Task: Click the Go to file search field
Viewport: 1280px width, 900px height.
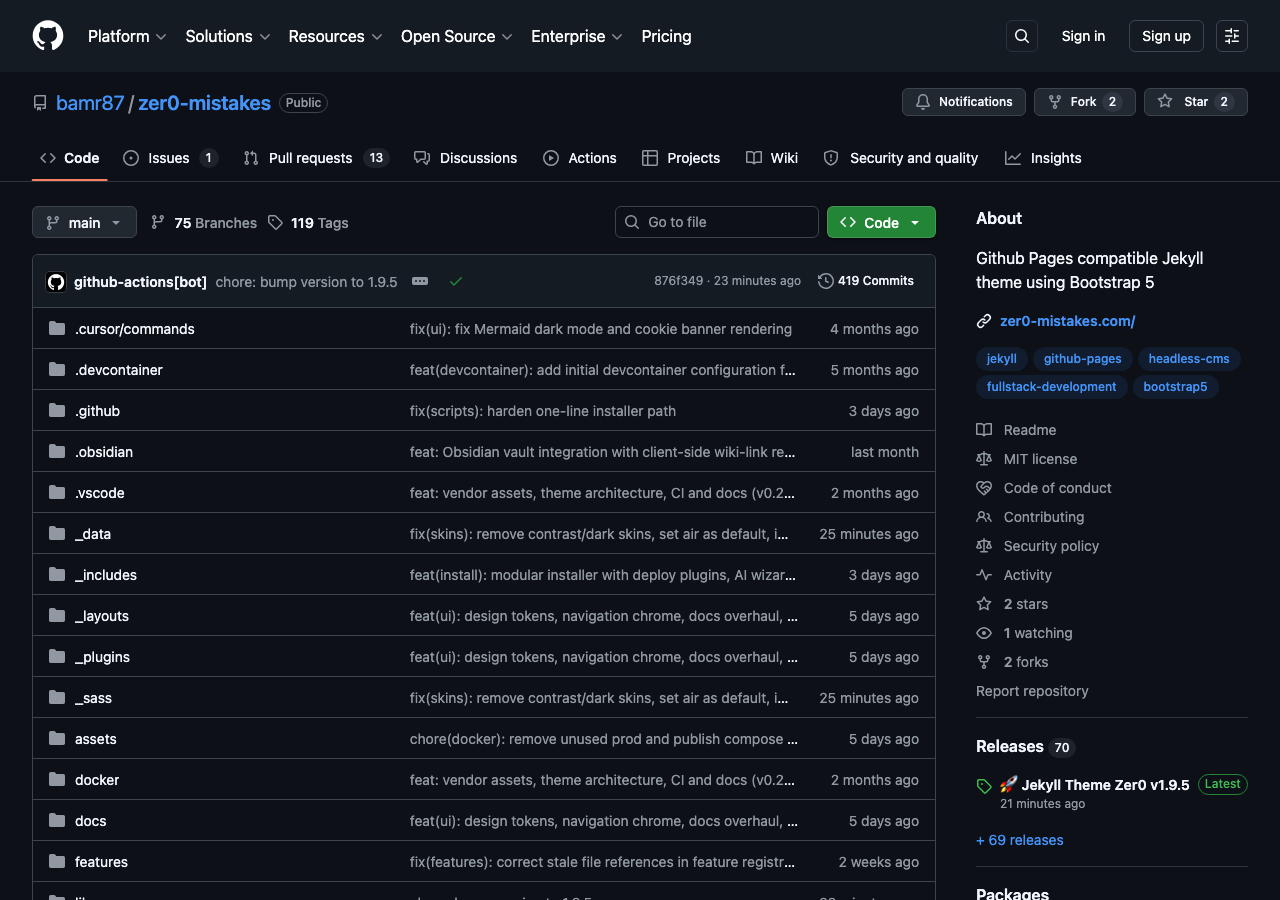Action: 717,222
